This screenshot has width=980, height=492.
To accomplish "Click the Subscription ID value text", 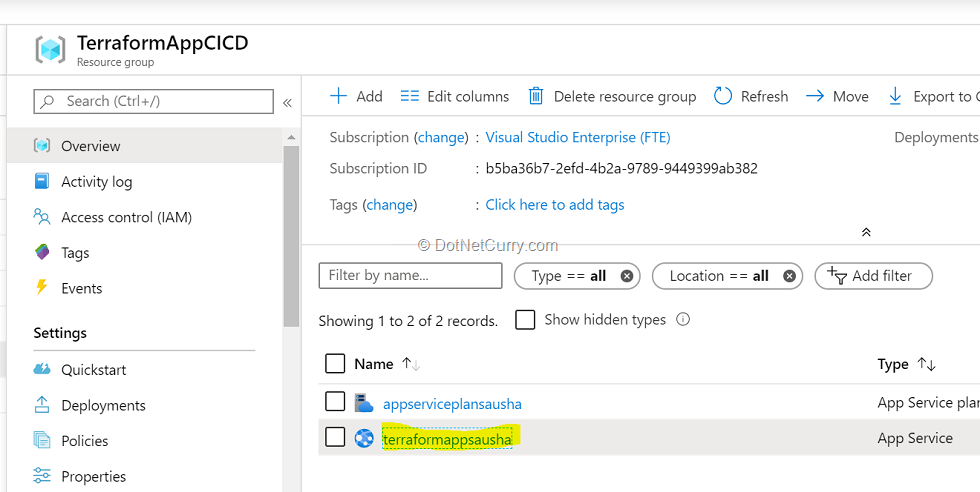I will (622, 168).
